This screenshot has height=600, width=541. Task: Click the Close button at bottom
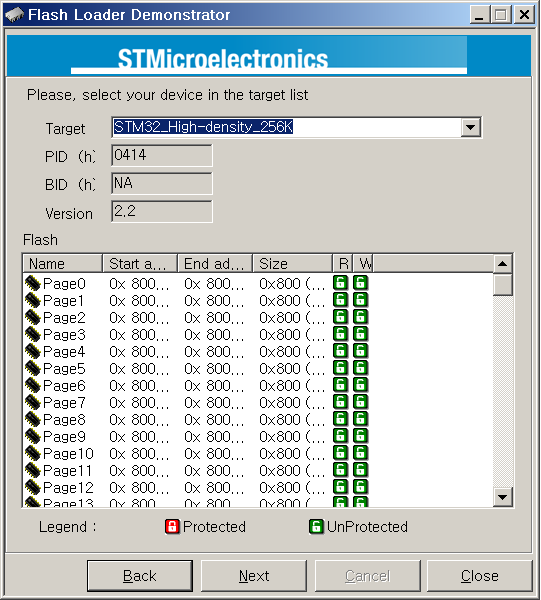coord(479,576)
